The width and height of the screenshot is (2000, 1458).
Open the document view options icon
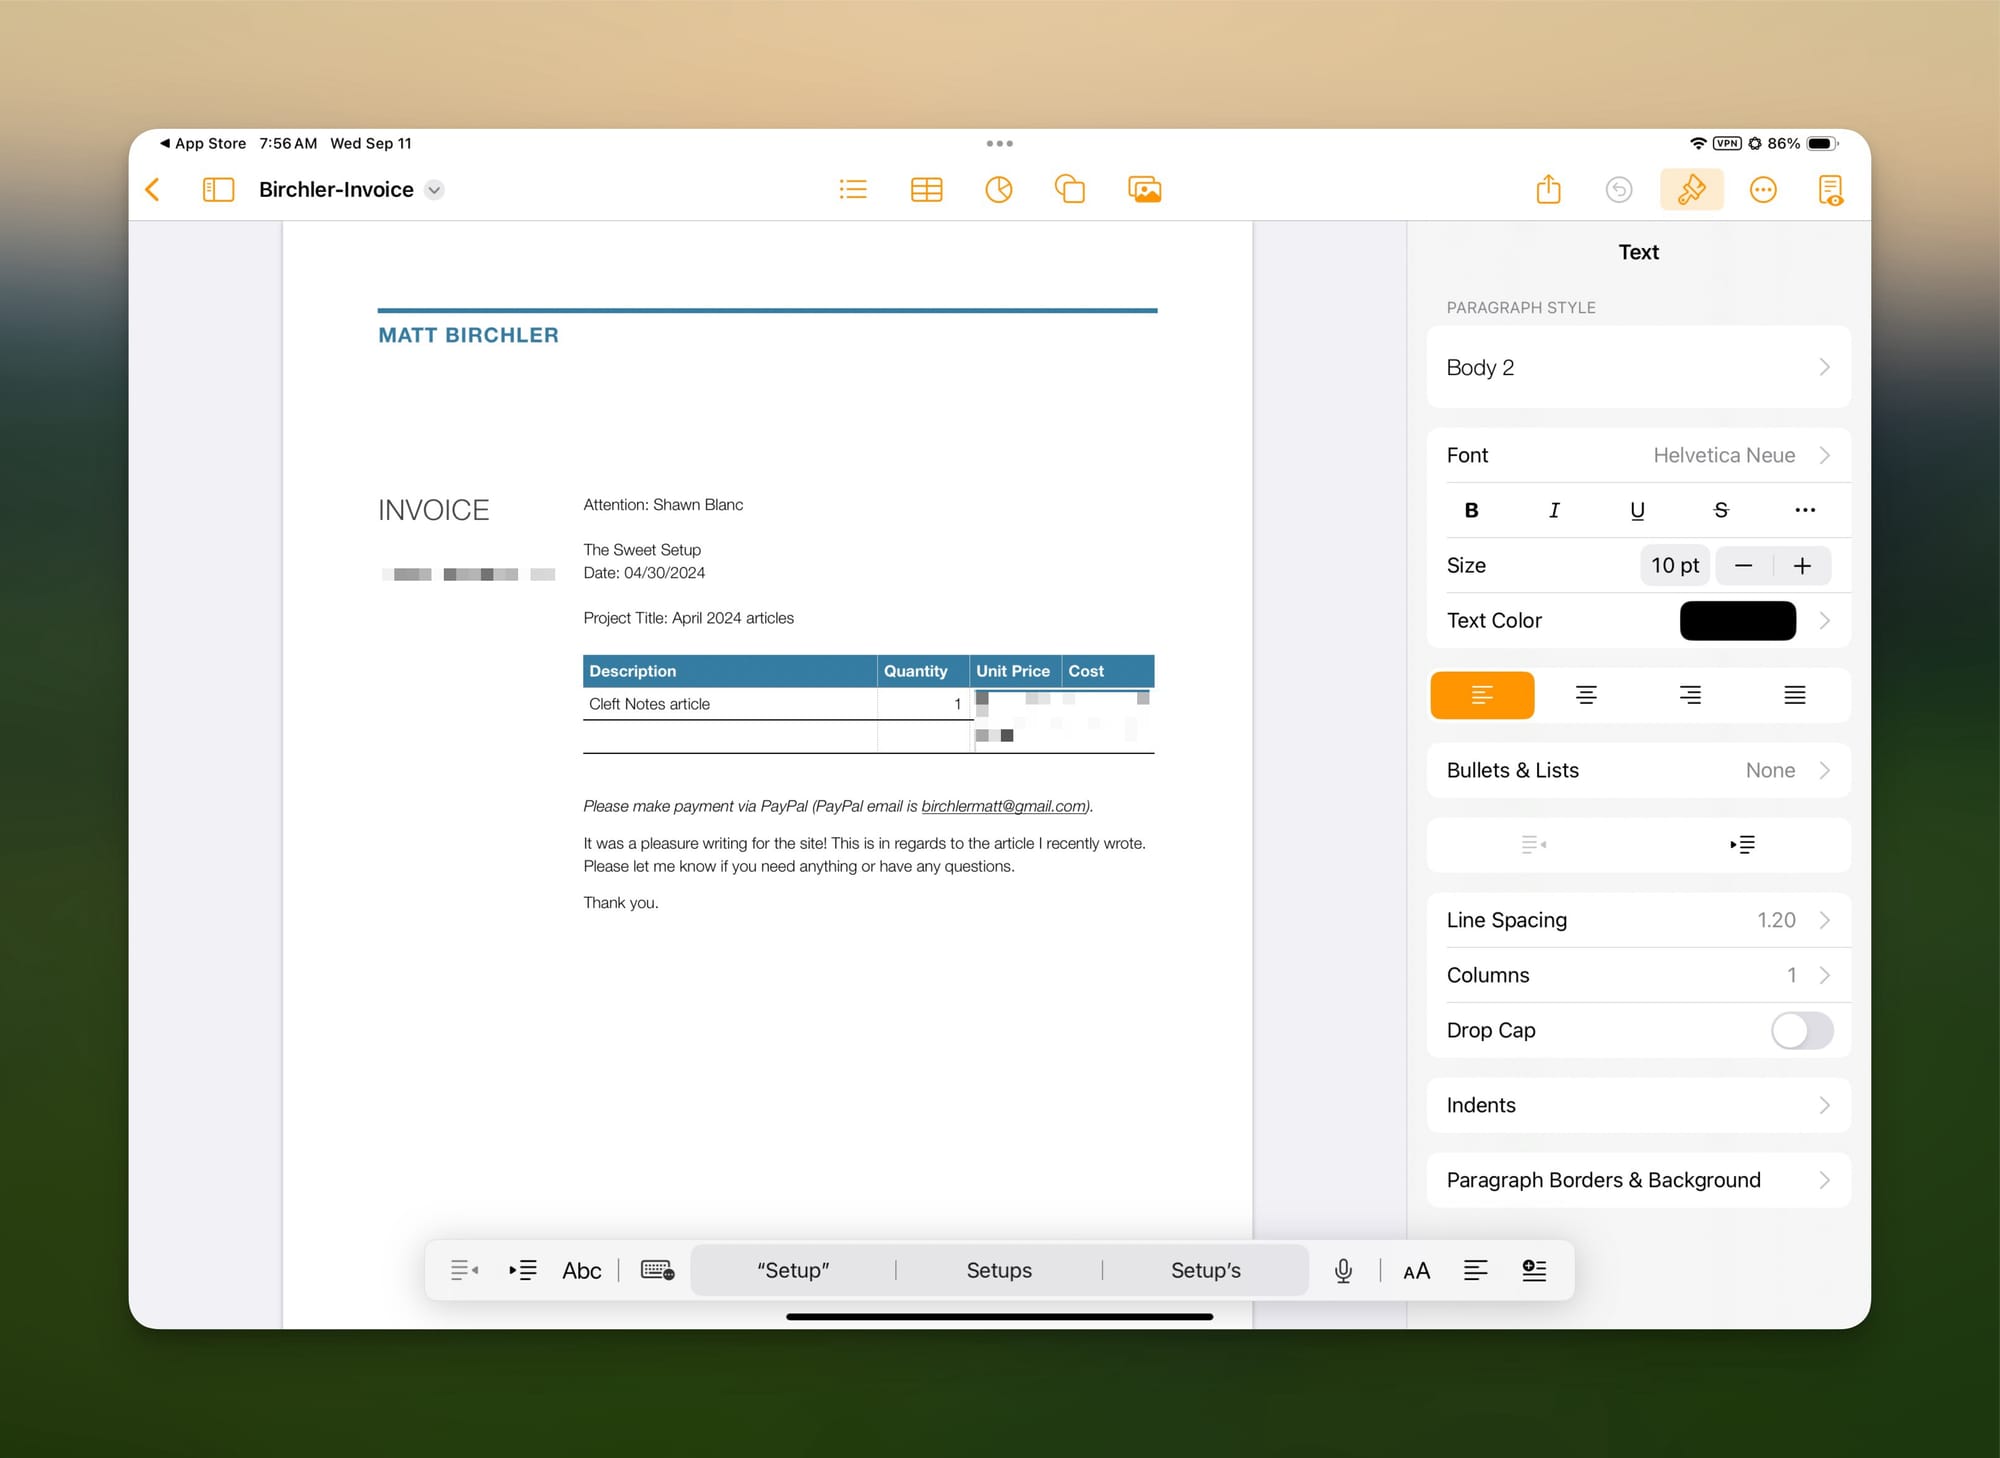coord(1830,190)
